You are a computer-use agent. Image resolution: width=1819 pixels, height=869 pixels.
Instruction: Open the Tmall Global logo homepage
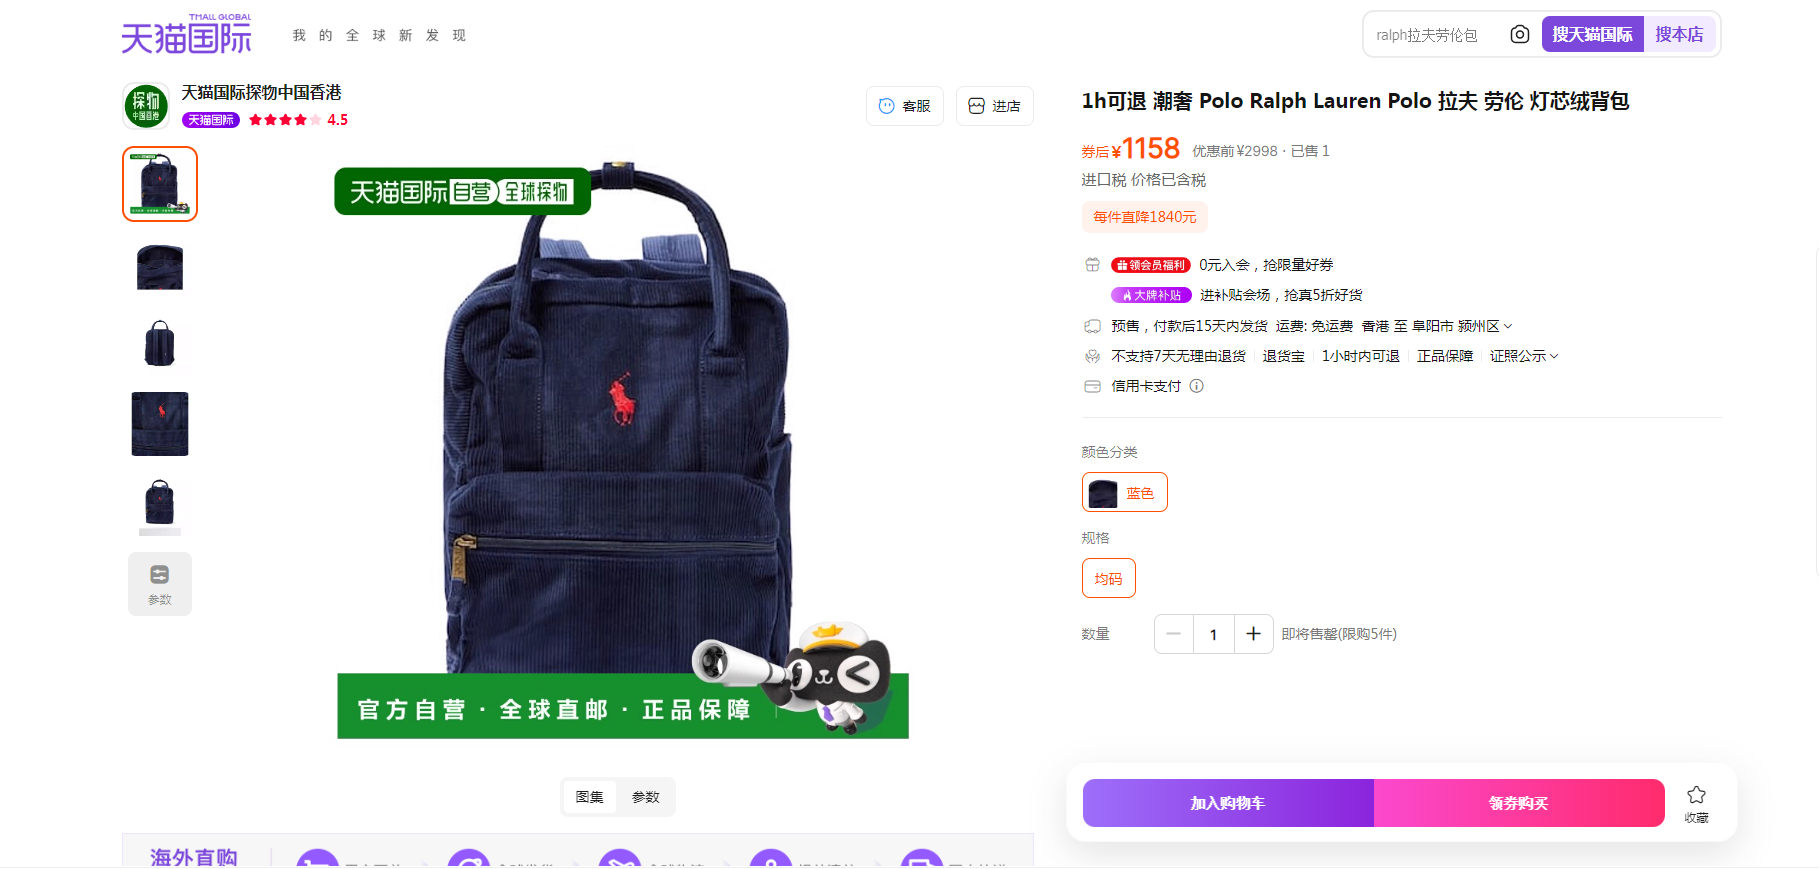pos(187,34)
